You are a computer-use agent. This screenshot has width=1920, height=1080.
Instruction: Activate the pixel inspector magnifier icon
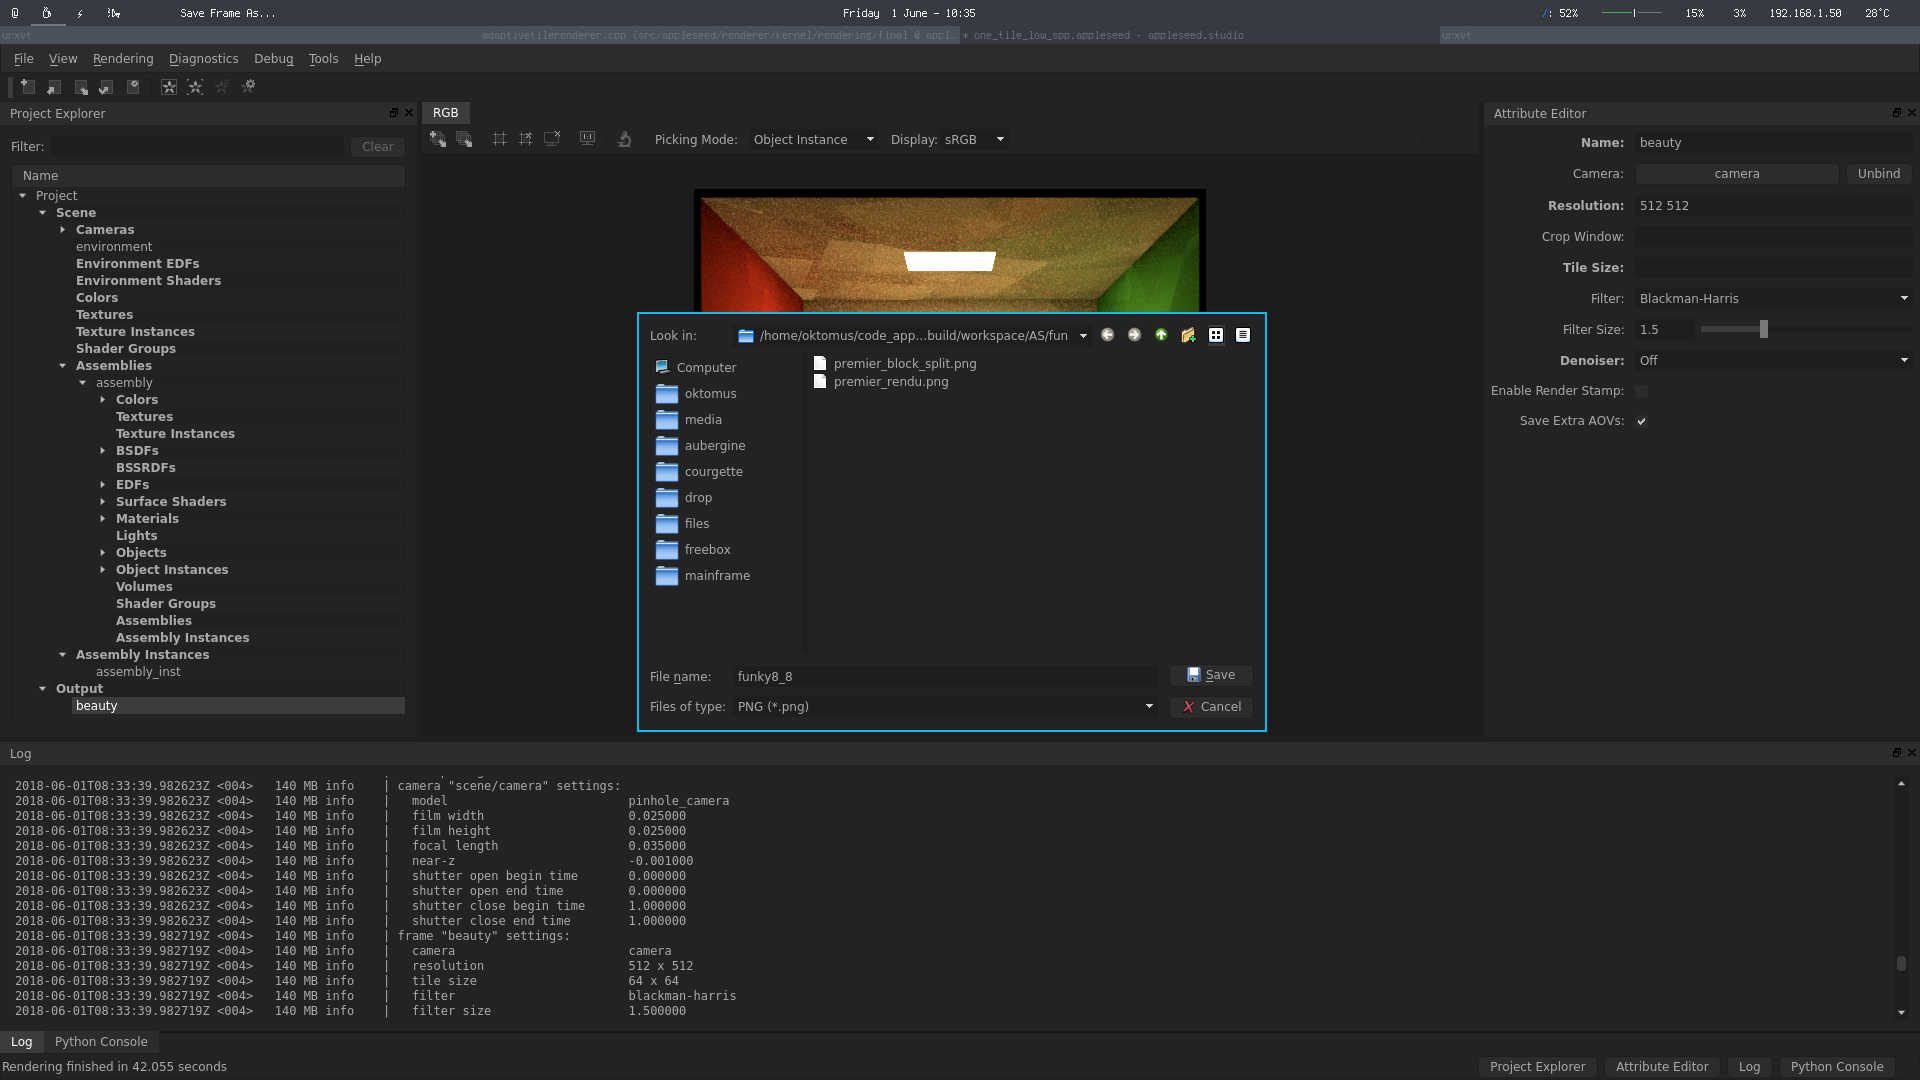click(624, 140)
